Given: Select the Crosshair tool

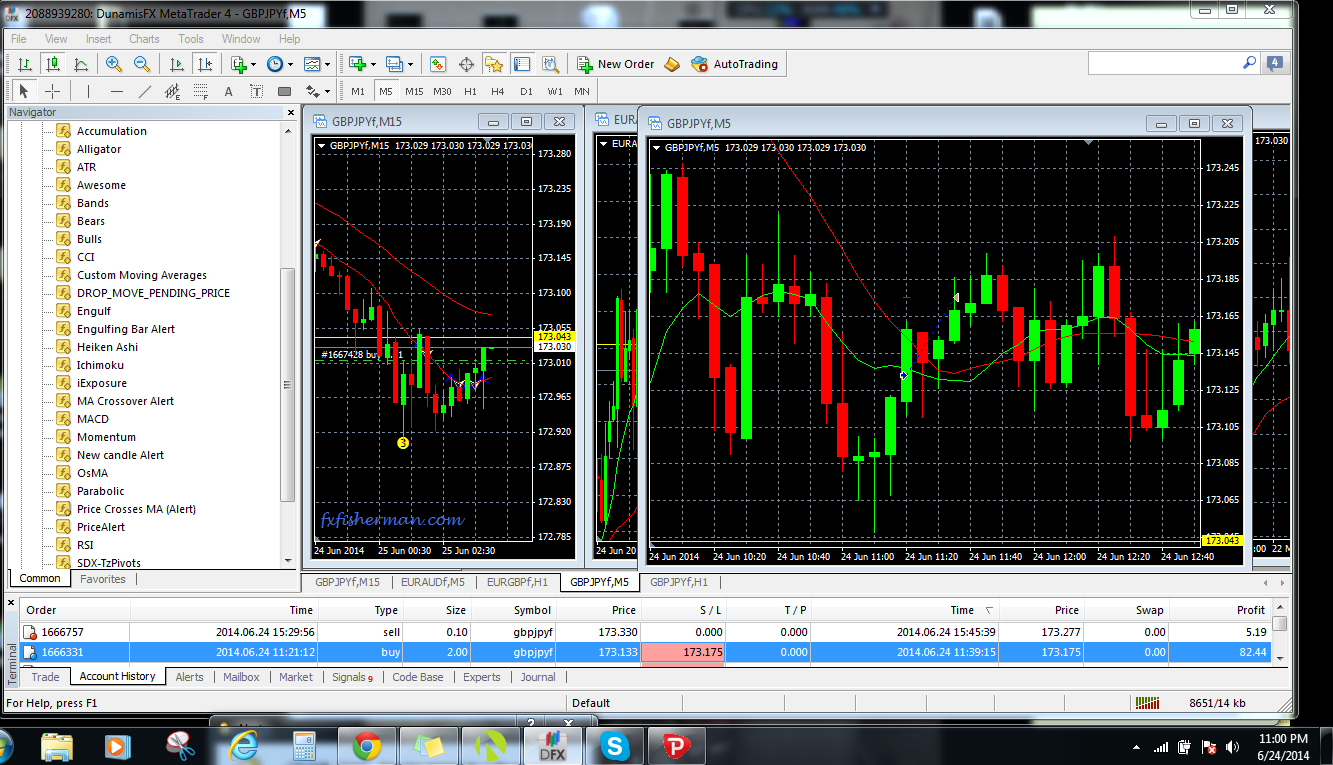Looking at the screenshot, I should (x=52, y=91).
